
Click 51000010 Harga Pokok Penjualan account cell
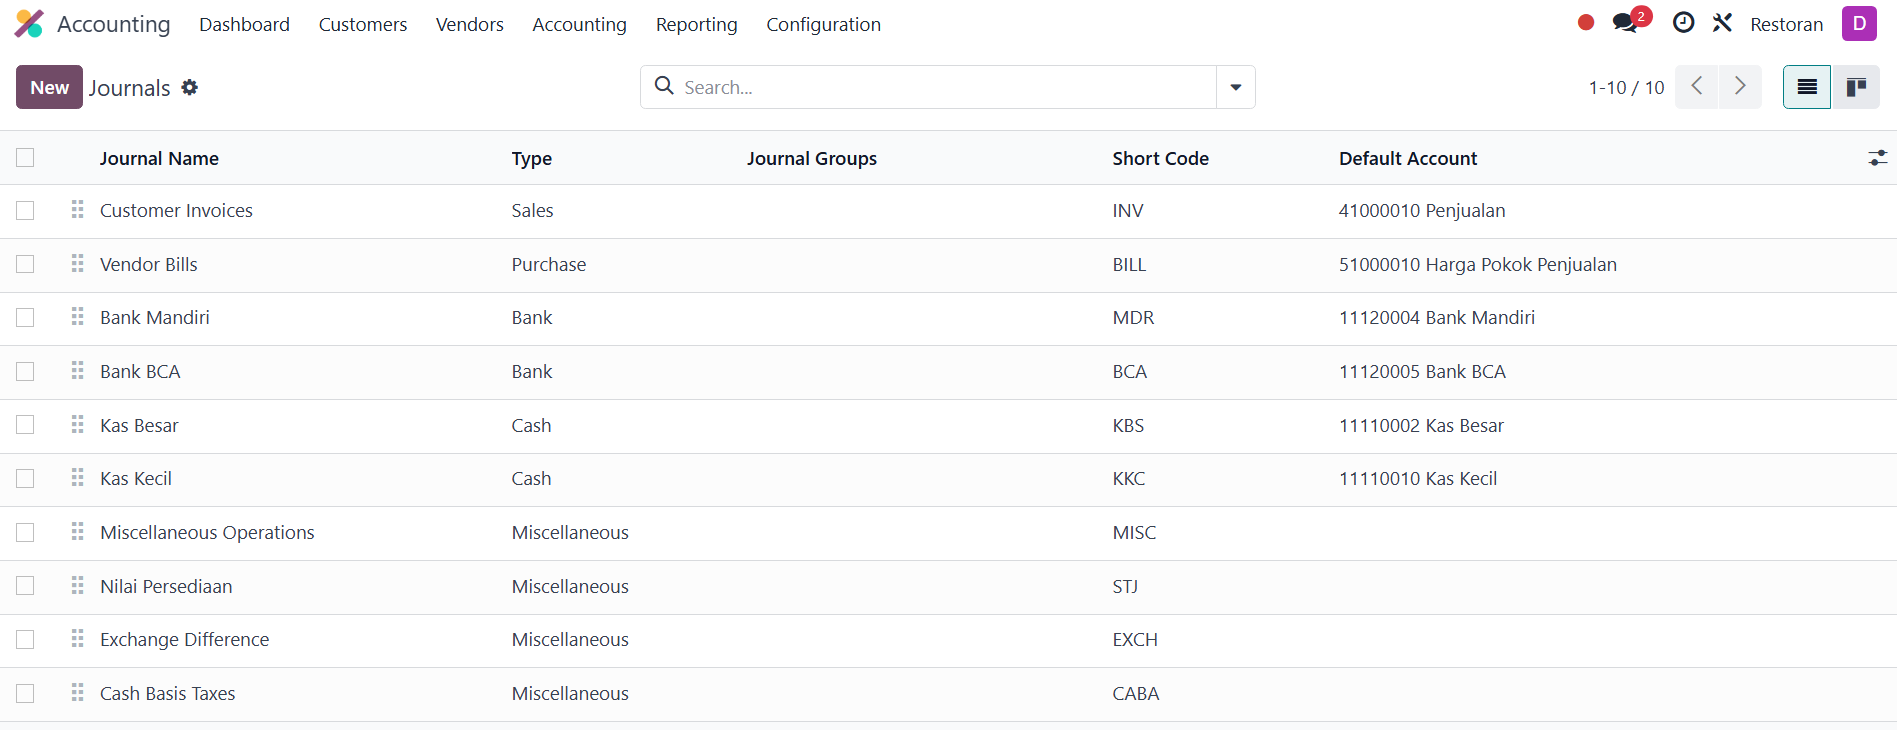(x=1478, y=264)
